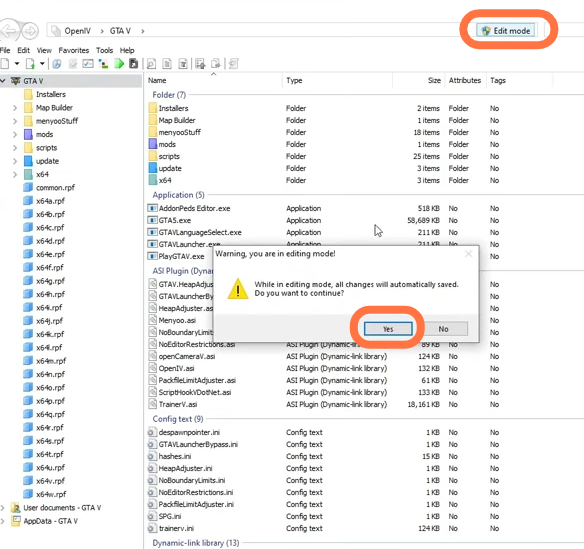Image resolution: width=584 pixels, height=549 pixels.
Task: Click the green play arrow icon
Action: coord(119,64)
